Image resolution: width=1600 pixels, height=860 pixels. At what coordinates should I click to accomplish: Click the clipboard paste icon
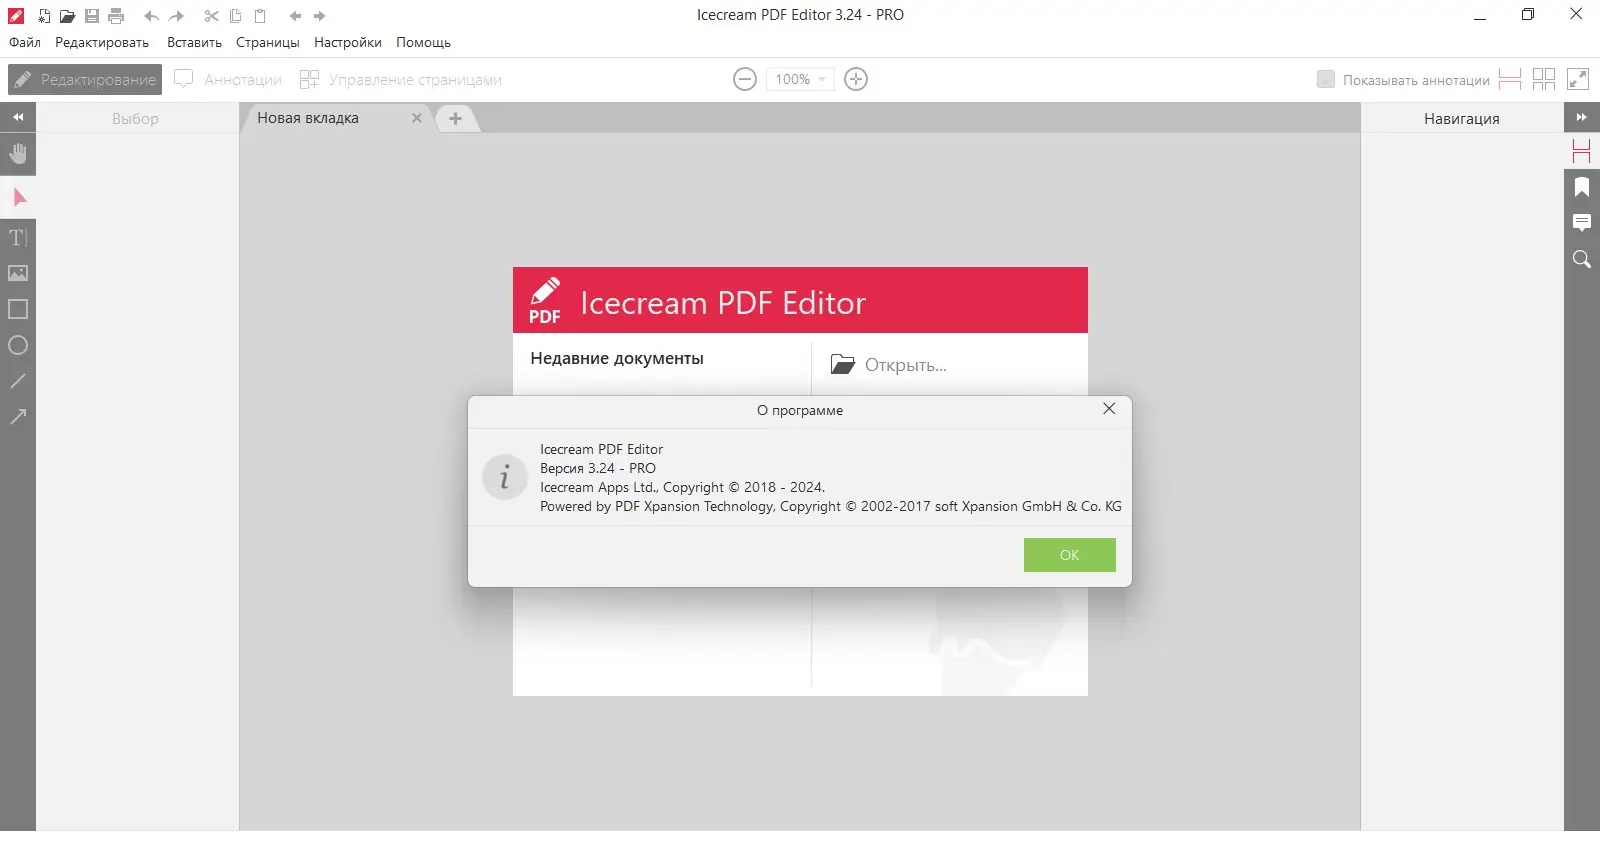coord(260,16)
